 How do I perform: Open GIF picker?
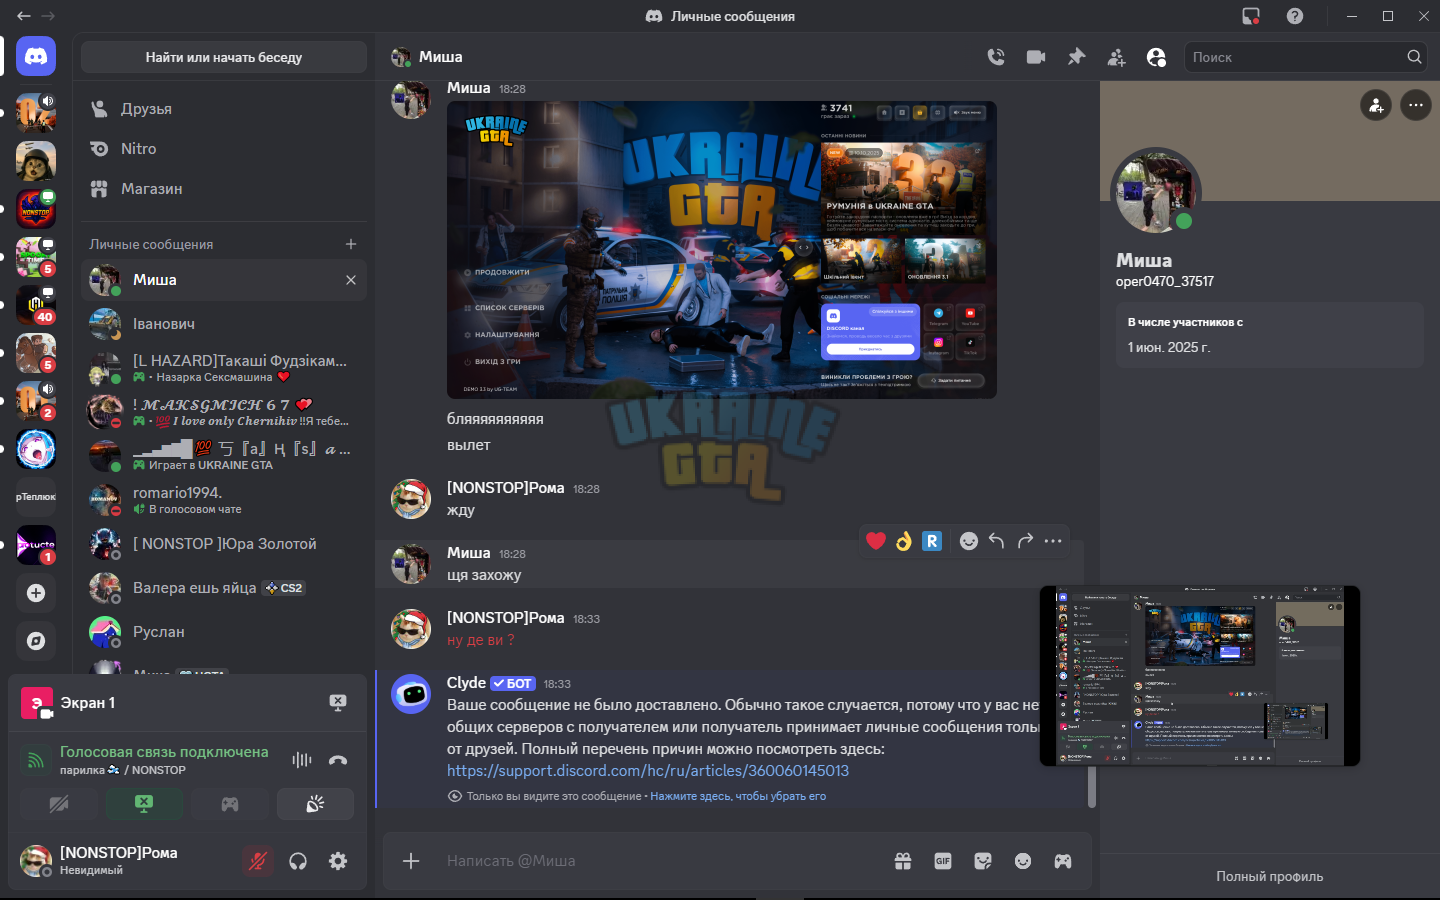pos(943,861)
